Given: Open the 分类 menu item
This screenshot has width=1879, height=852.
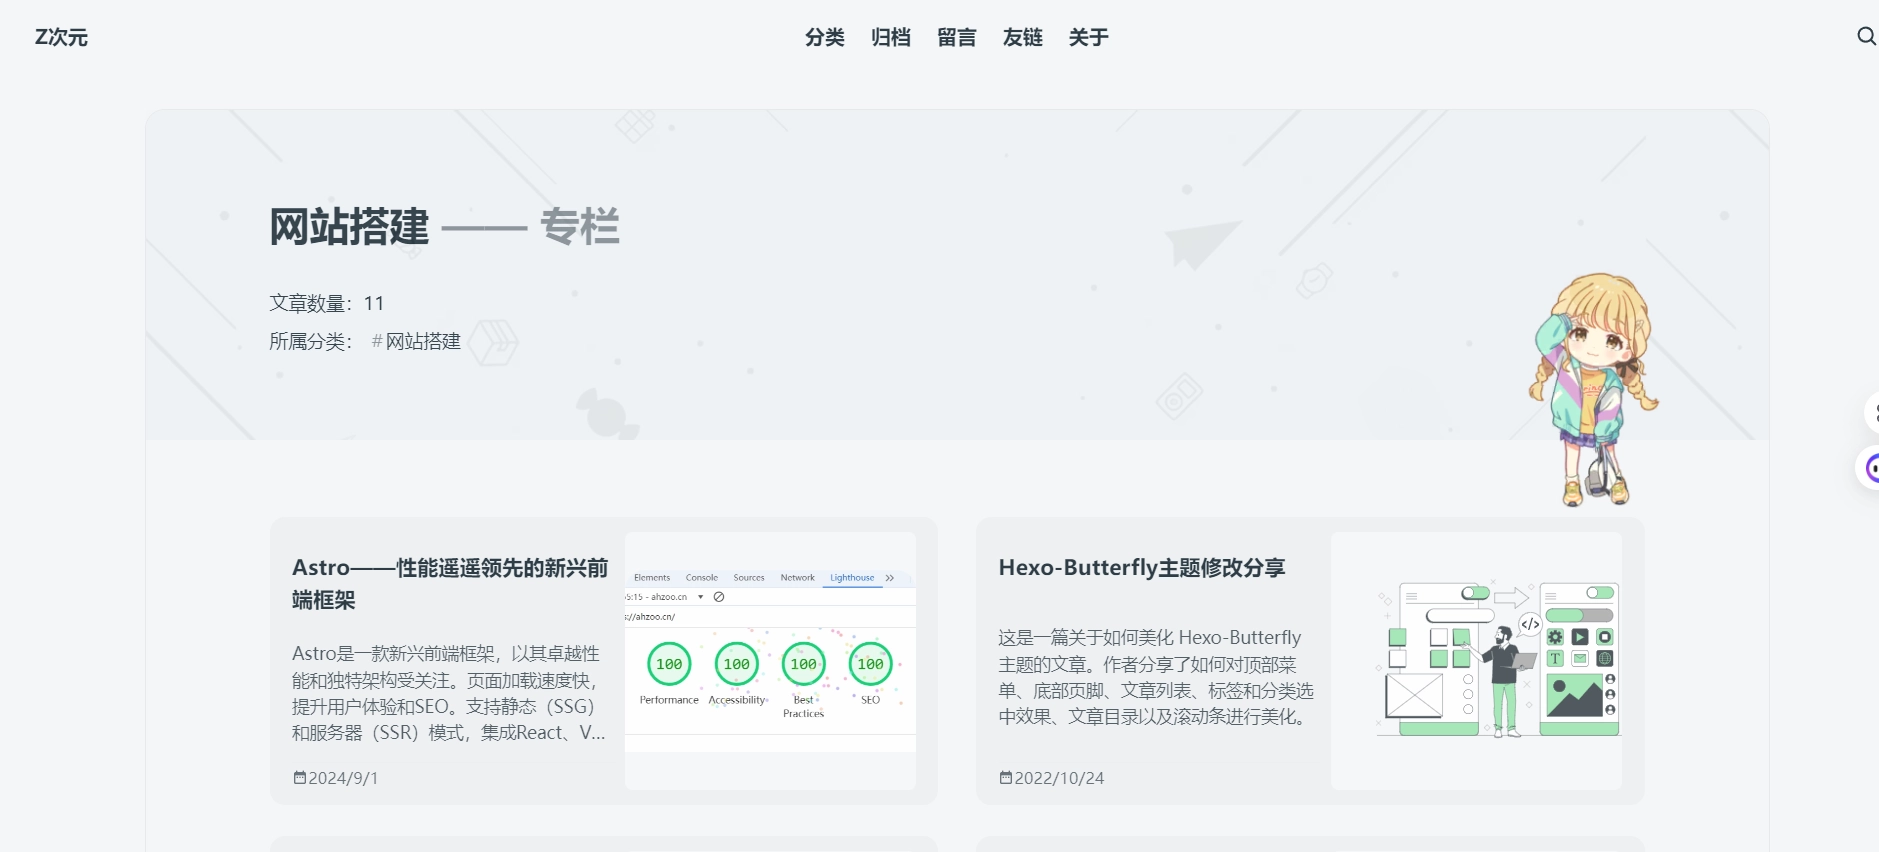Looking at the screenshot, I should coord(824,38).
